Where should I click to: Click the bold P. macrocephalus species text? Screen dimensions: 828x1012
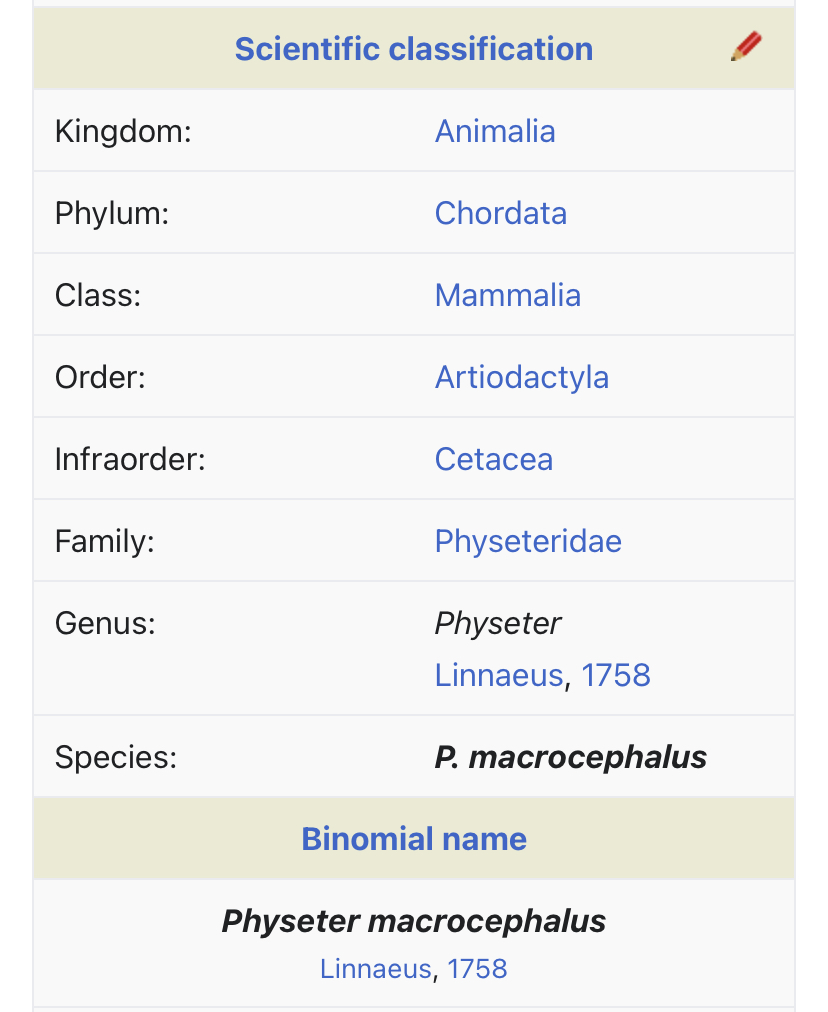point(571,757)
